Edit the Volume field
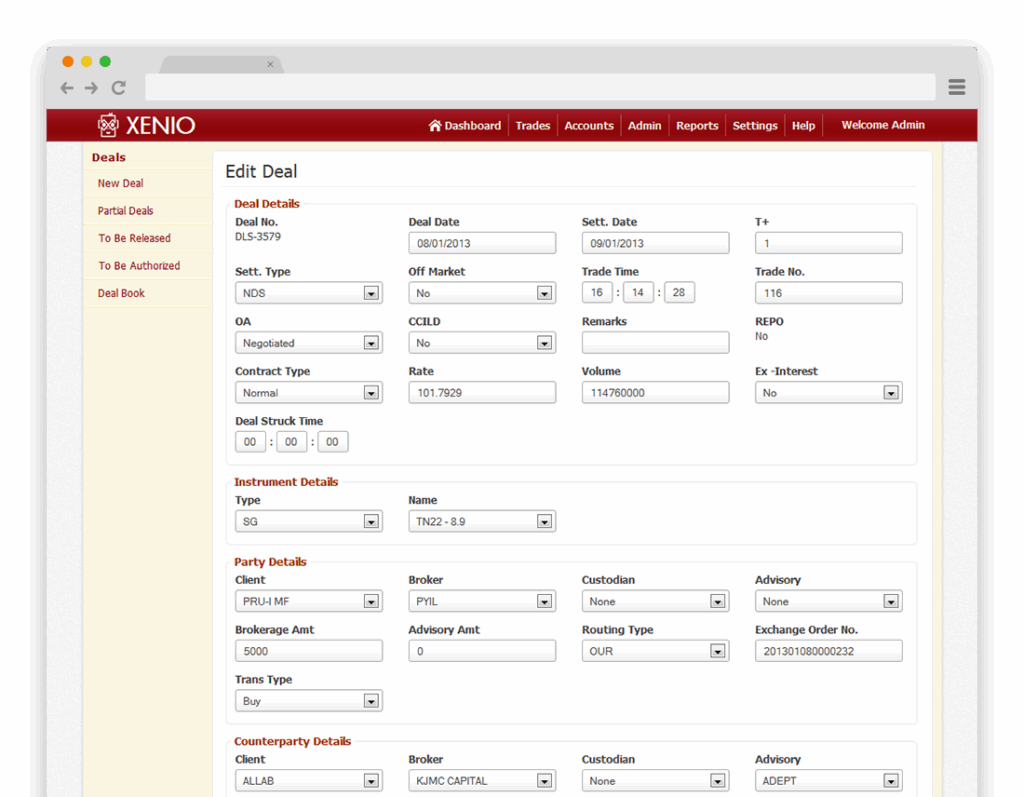This screenshot has width=1024, height=797. (655, 392)
